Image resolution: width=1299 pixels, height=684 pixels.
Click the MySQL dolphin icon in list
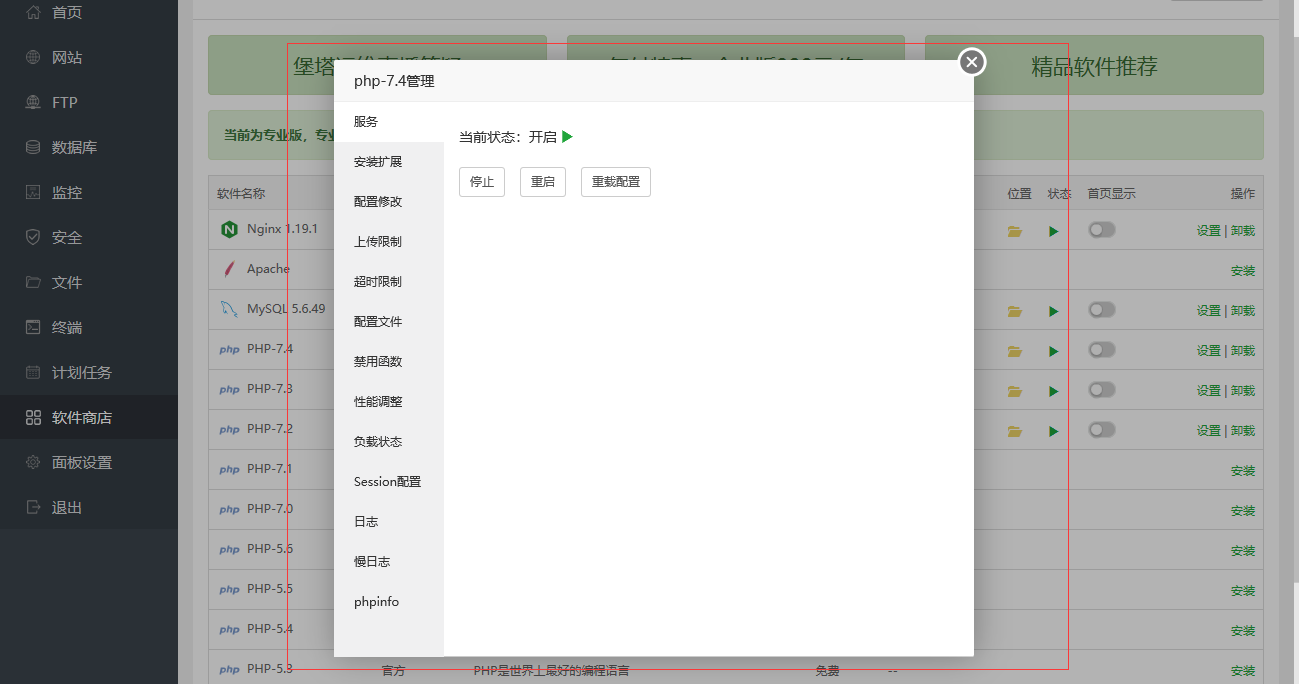[x=229, y=310]
